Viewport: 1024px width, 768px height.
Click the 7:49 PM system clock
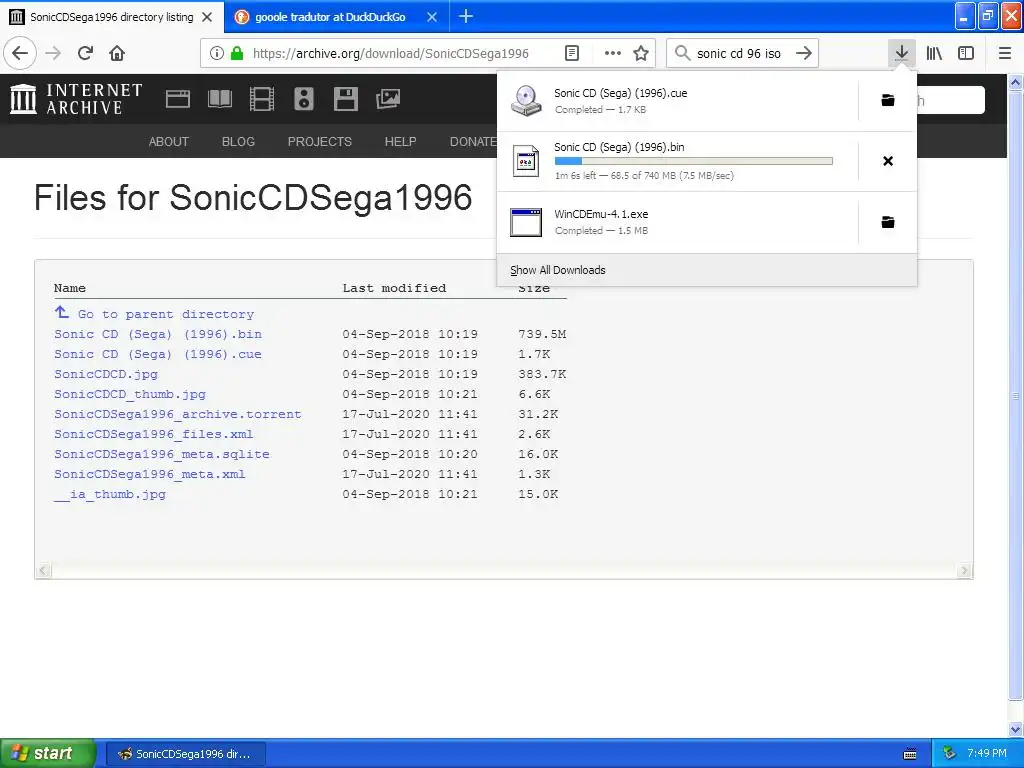point(987,754)
